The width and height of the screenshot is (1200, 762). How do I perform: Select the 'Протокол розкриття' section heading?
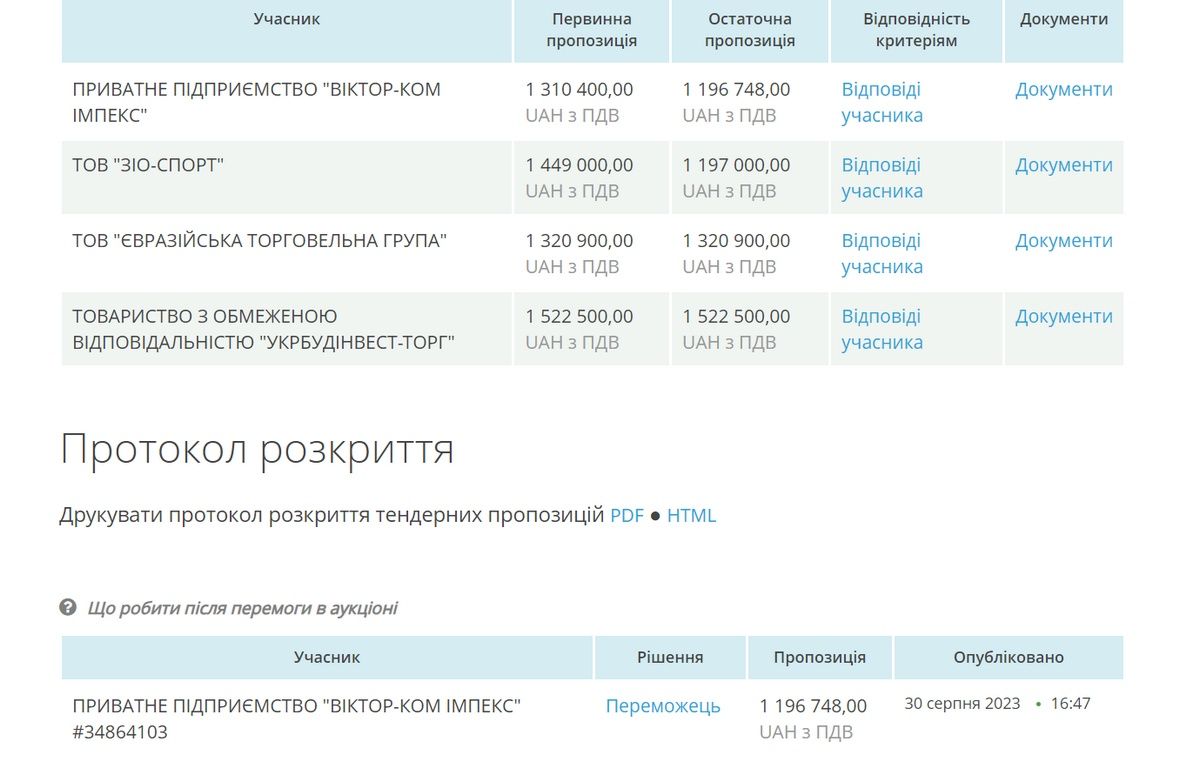[x=257, y=449]
